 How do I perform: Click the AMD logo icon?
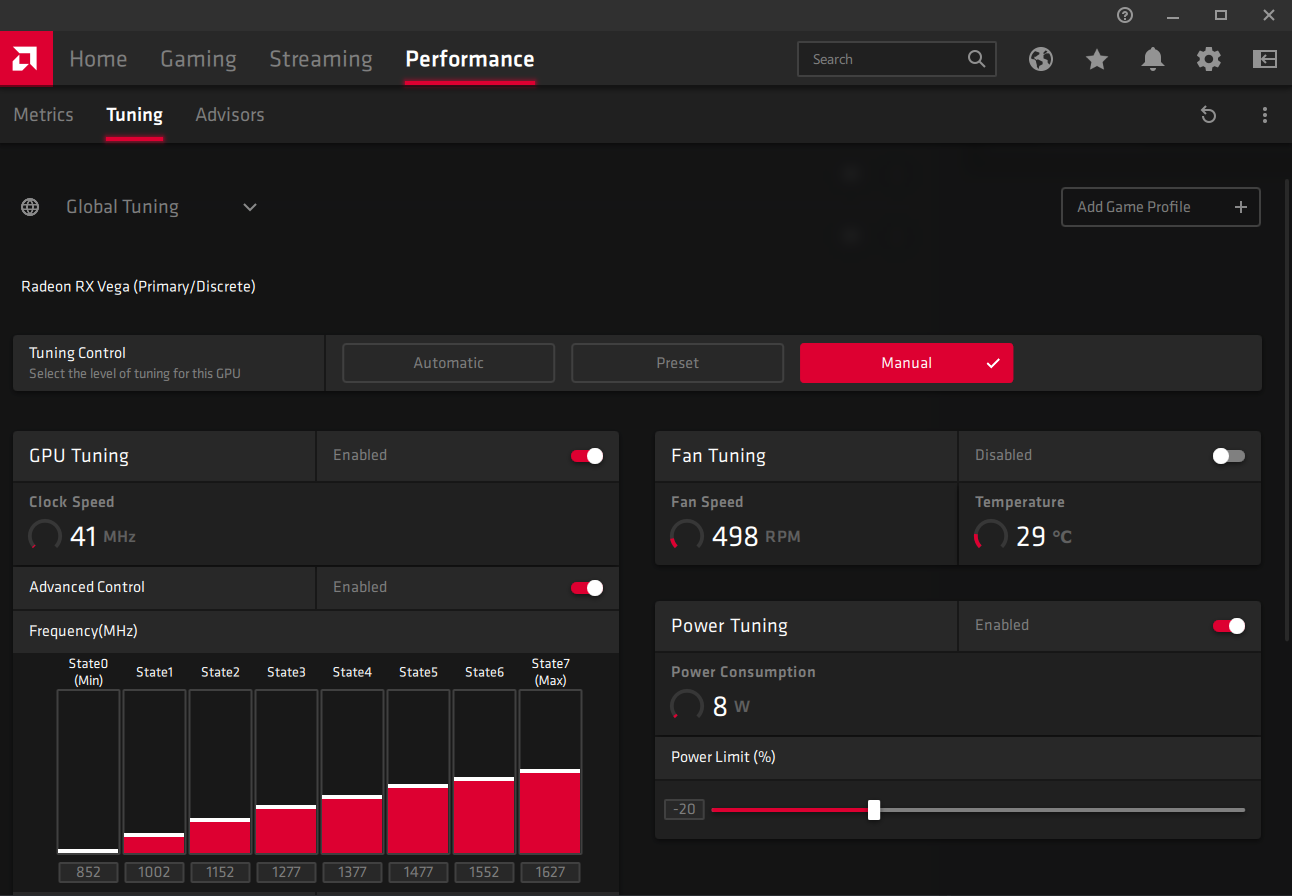[26, 59]
